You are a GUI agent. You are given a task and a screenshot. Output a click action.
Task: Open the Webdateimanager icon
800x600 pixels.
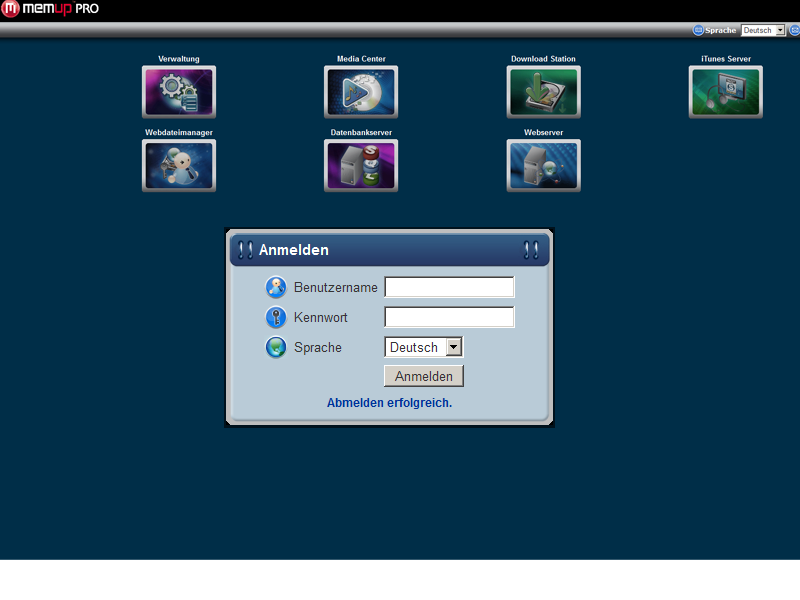point(179,165)
